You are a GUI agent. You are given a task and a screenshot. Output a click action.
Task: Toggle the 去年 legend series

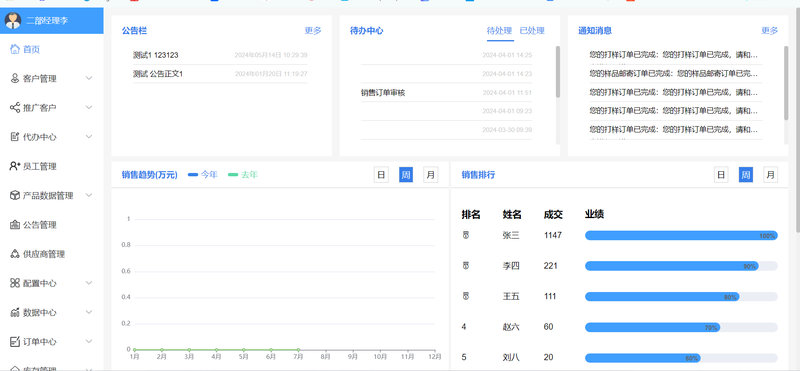coord(243,175)
